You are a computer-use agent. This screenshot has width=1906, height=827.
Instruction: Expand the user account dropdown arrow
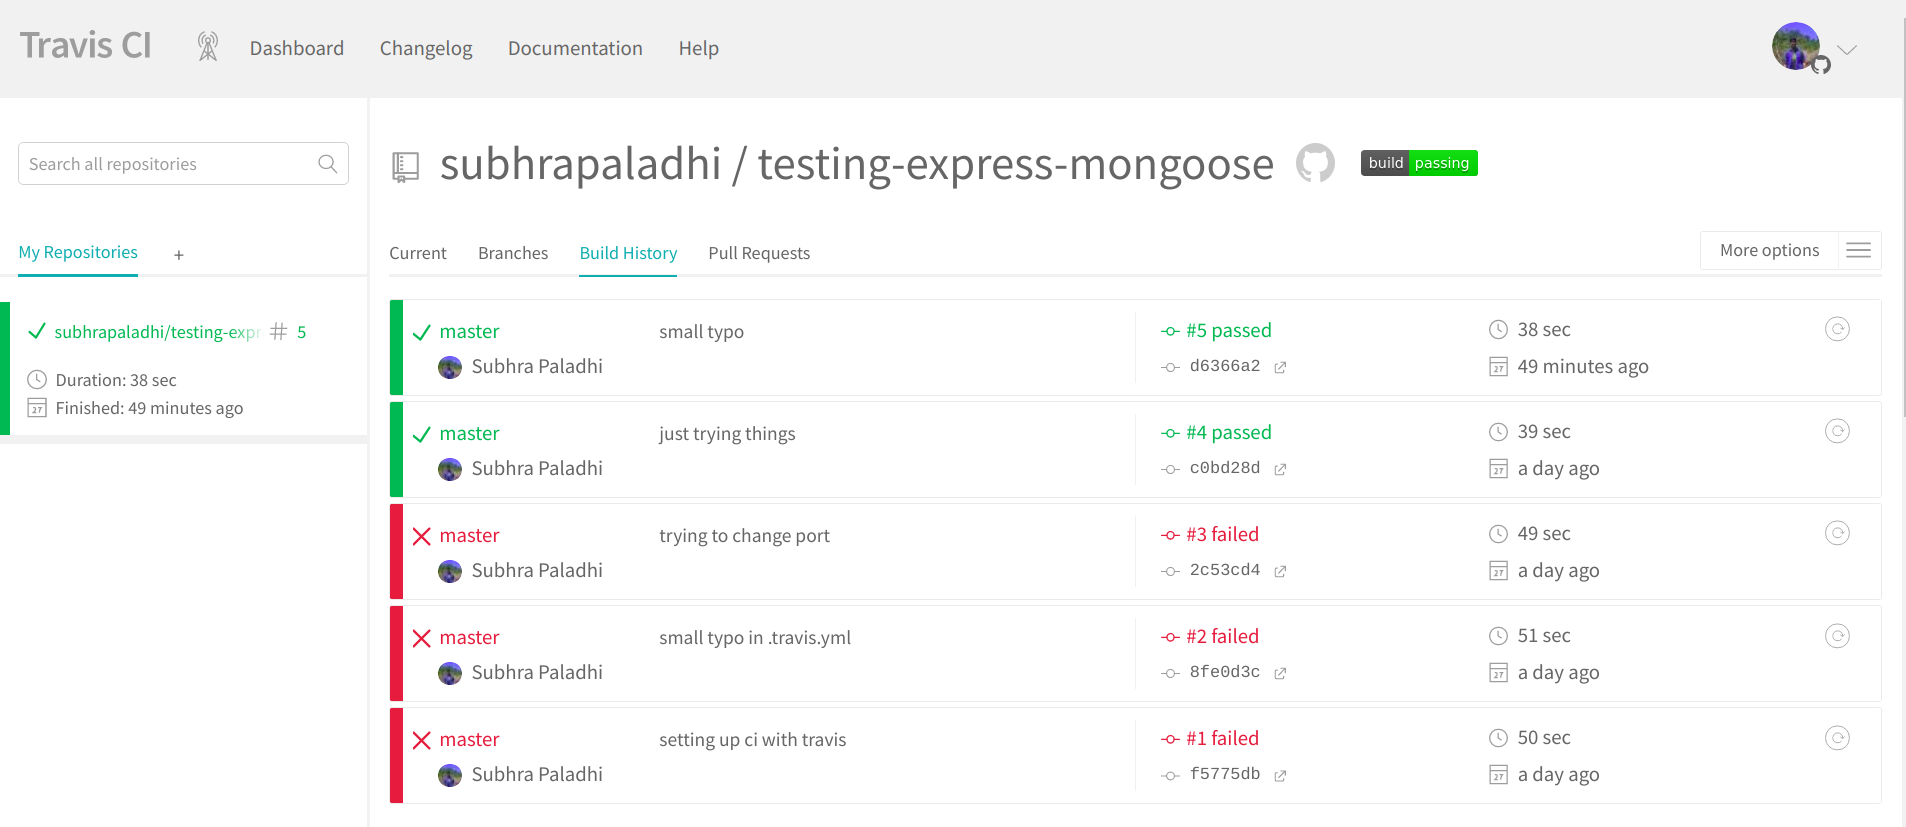(1847, 49)
